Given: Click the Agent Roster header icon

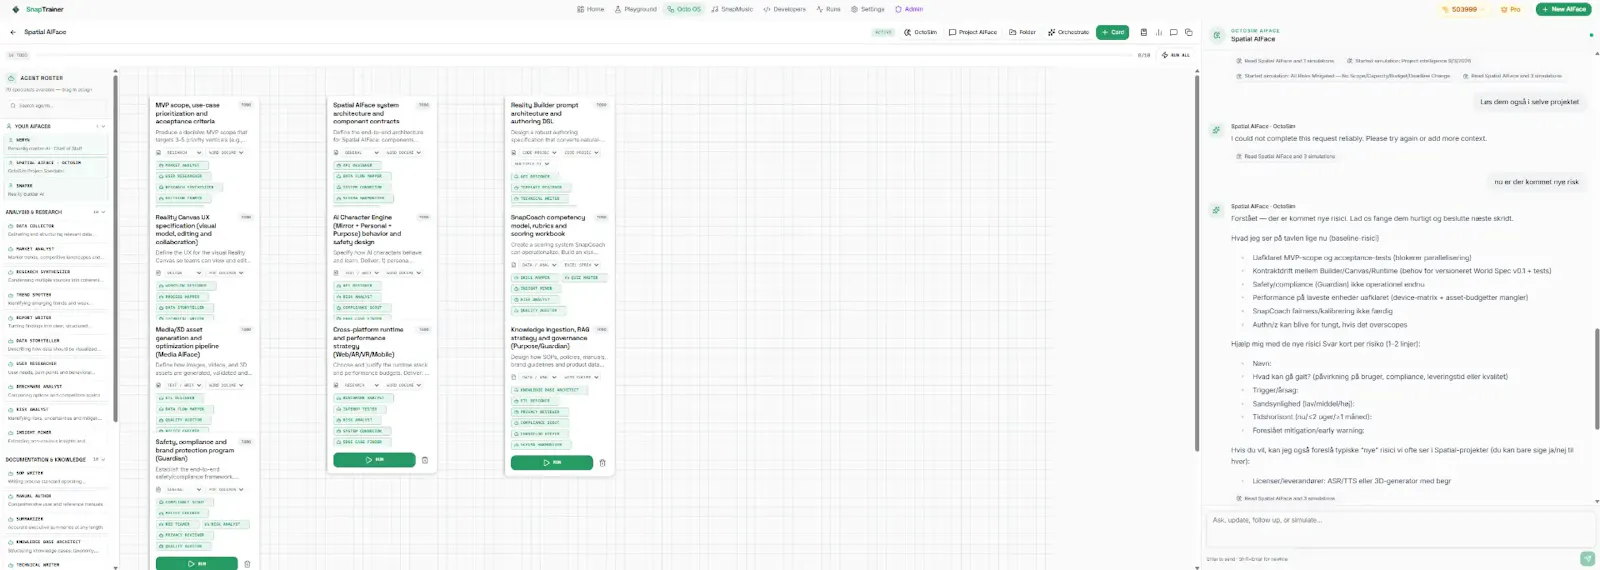Looking at the screenshot, I should pos(12,78).
